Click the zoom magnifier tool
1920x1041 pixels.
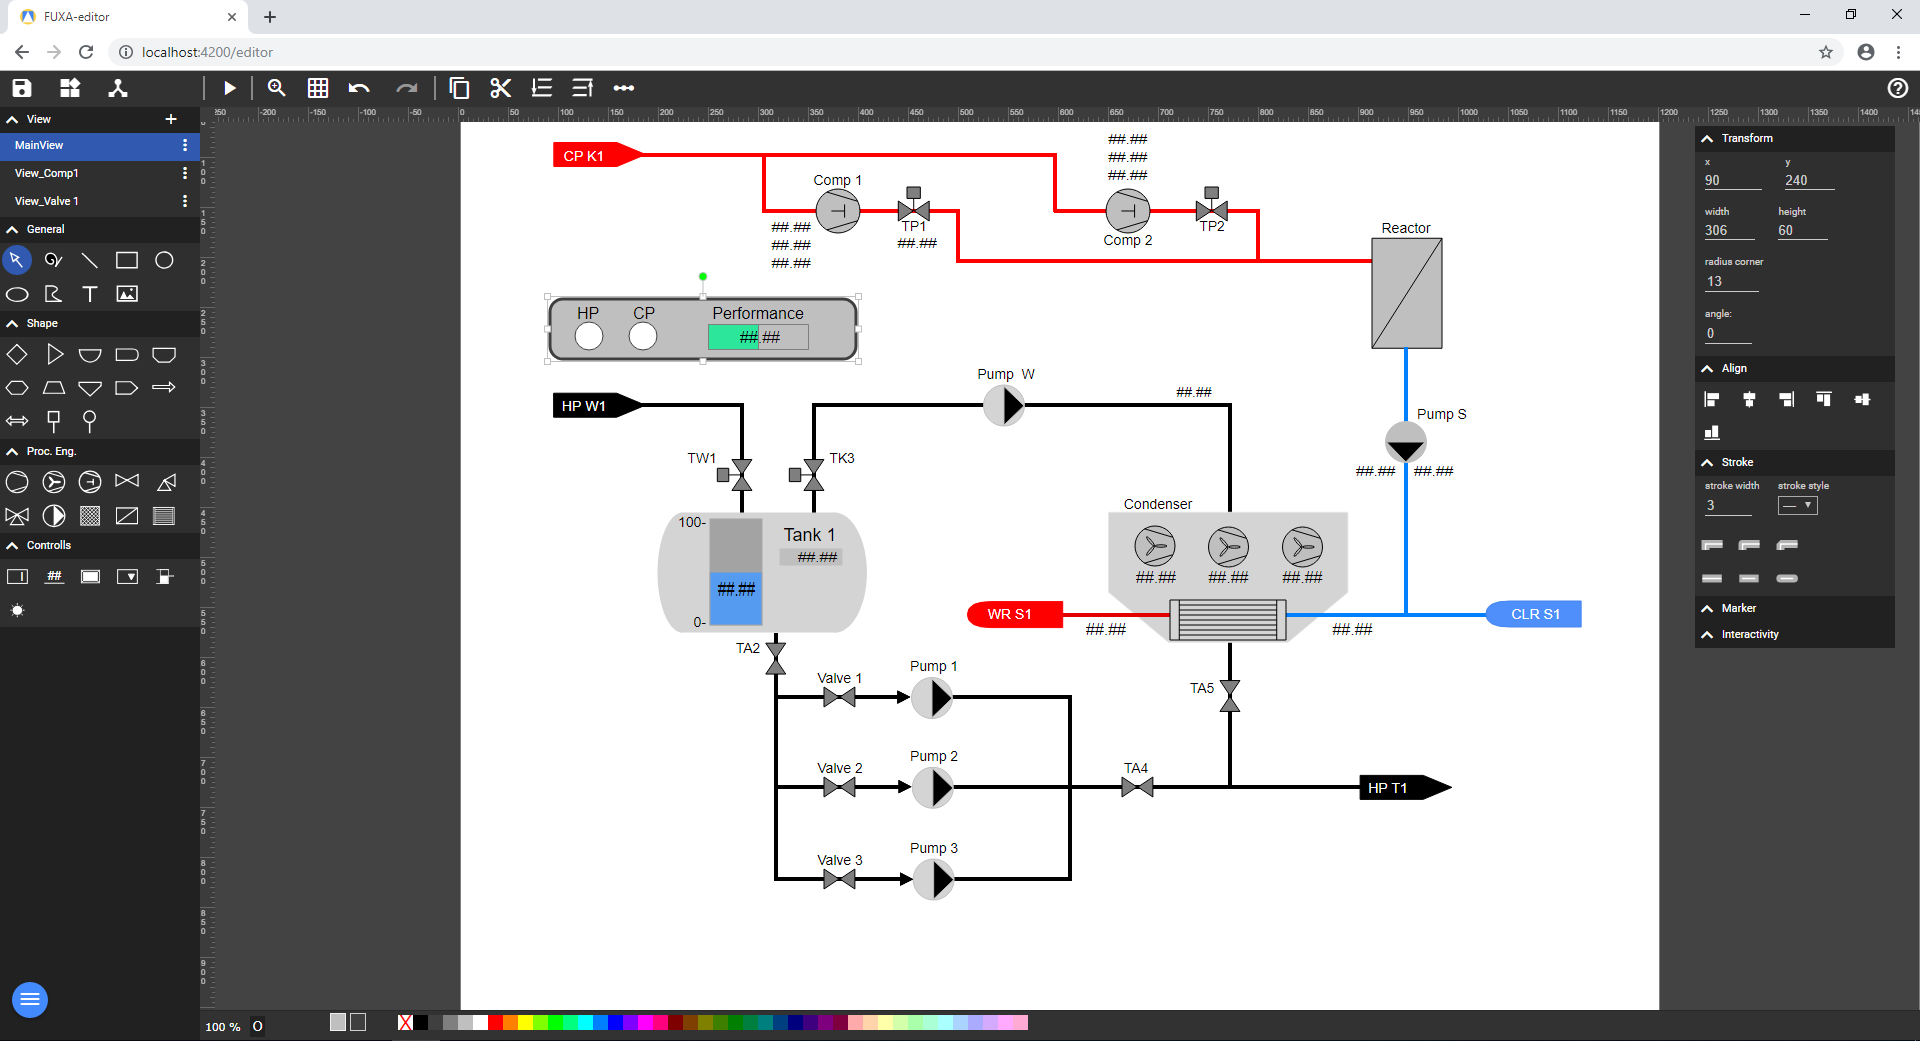tap(277, 88)
